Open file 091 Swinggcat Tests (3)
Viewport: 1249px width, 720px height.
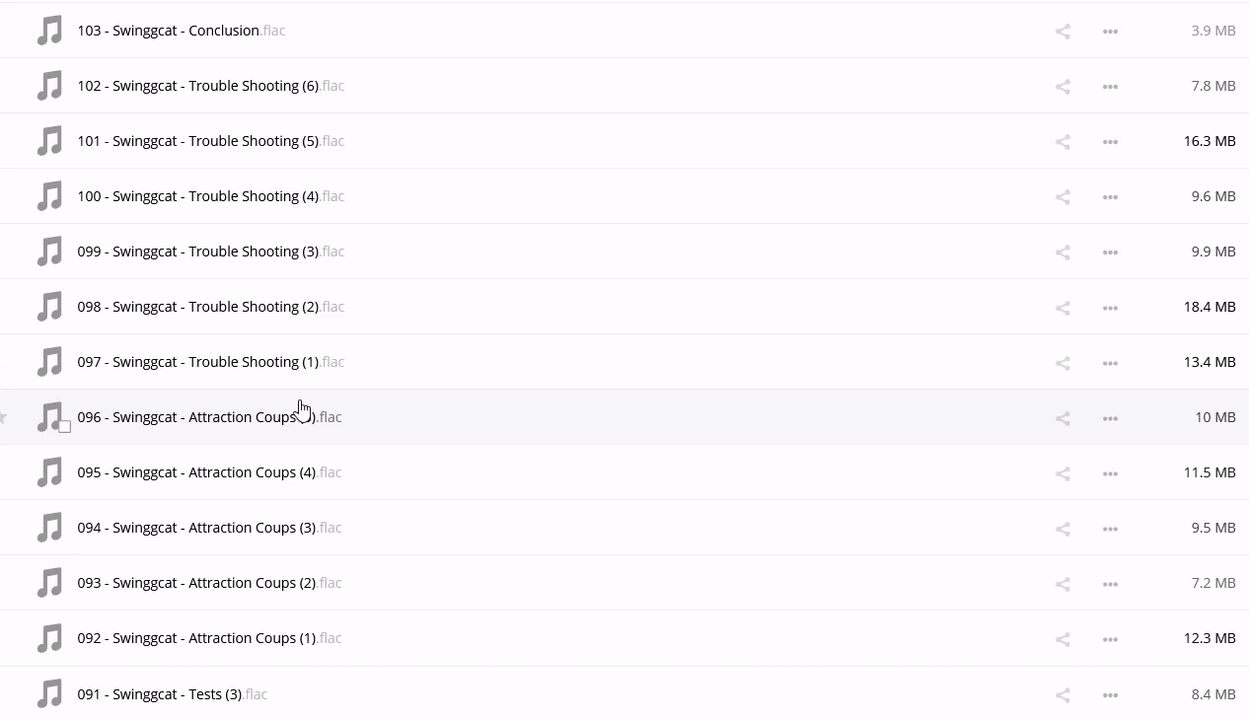coord(159,694)
